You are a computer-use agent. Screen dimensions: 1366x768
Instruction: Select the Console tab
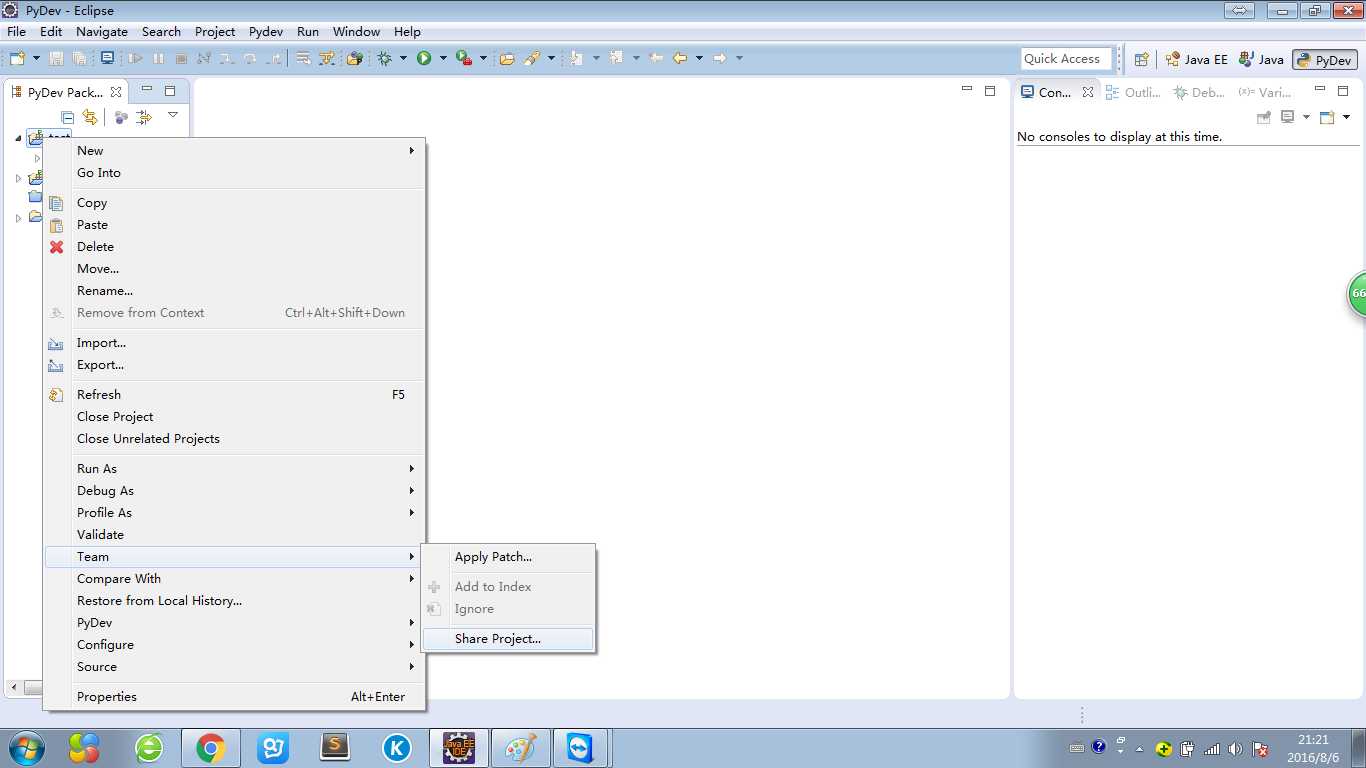(x=1057, y=92)
